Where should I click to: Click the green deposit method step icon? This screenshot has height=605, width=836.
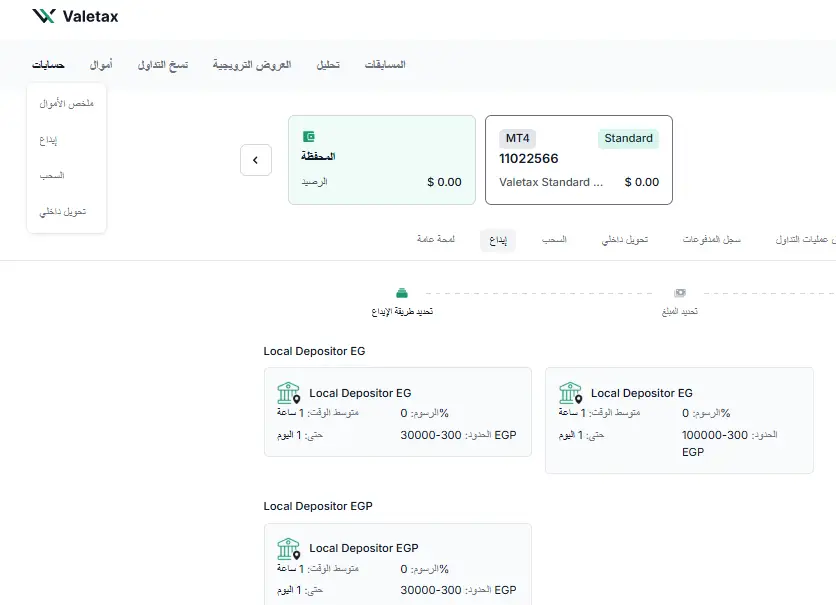(x=402, y=293)
